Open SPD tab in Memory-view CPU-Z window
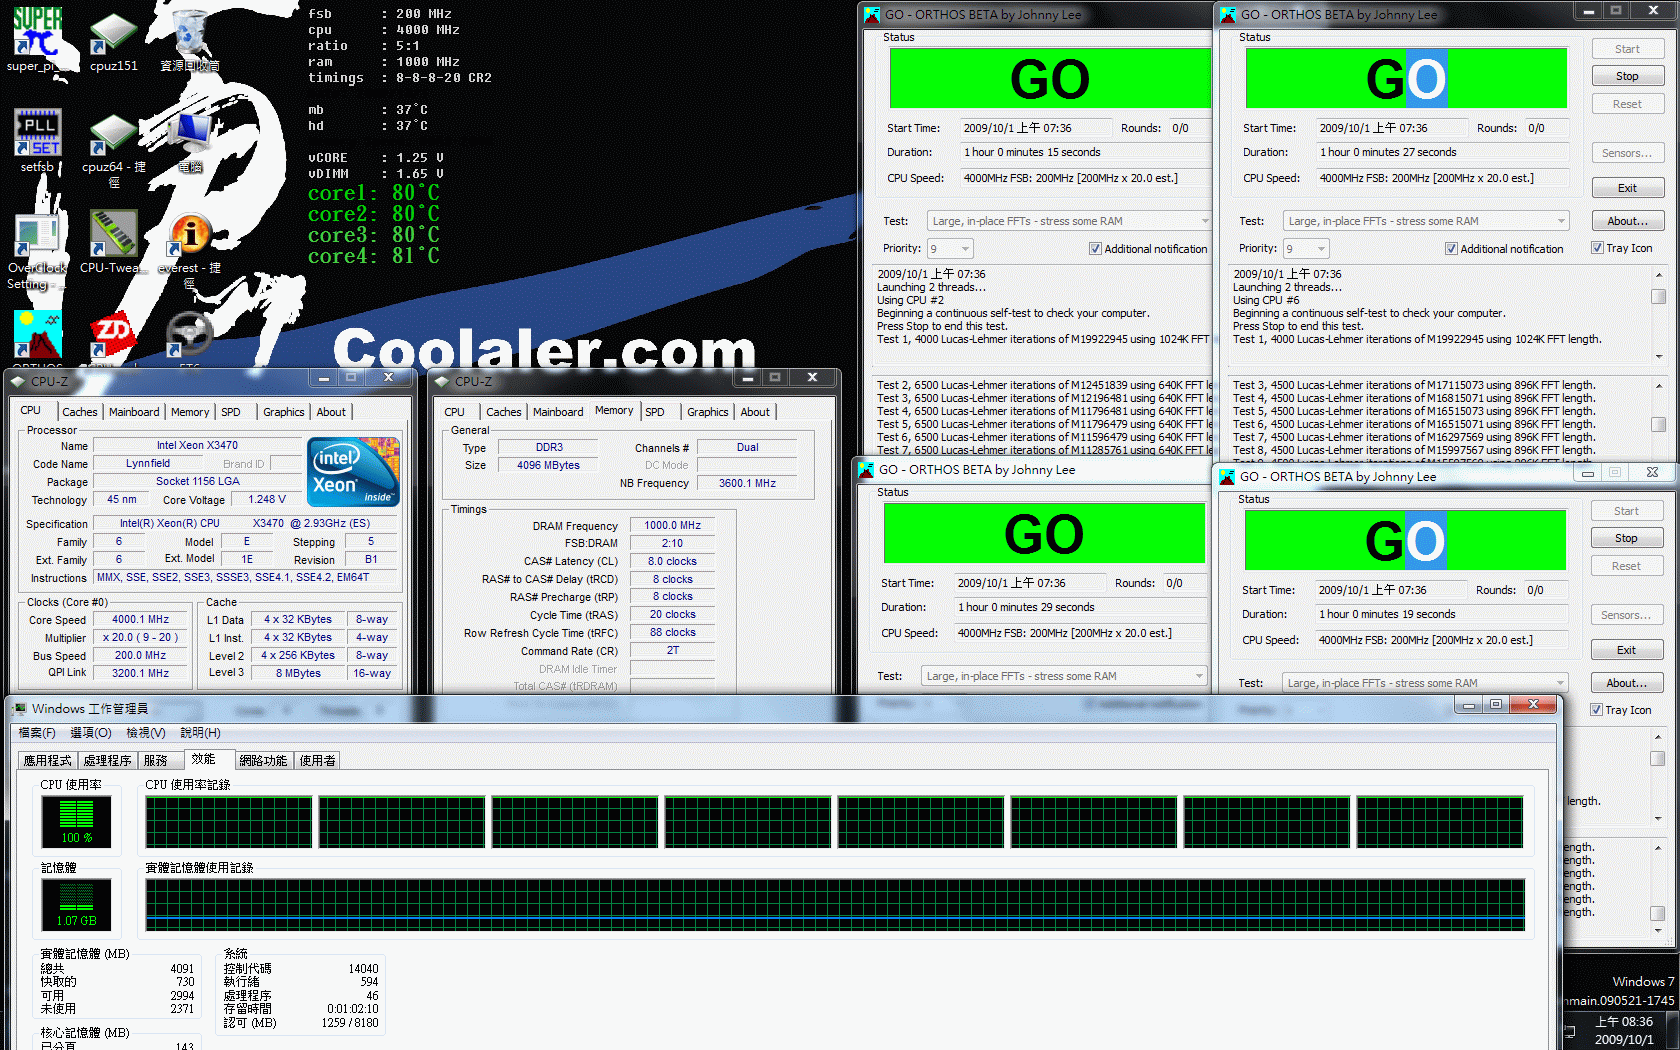Screen dimensions: 1680x1050 click(x=655, y=412)
